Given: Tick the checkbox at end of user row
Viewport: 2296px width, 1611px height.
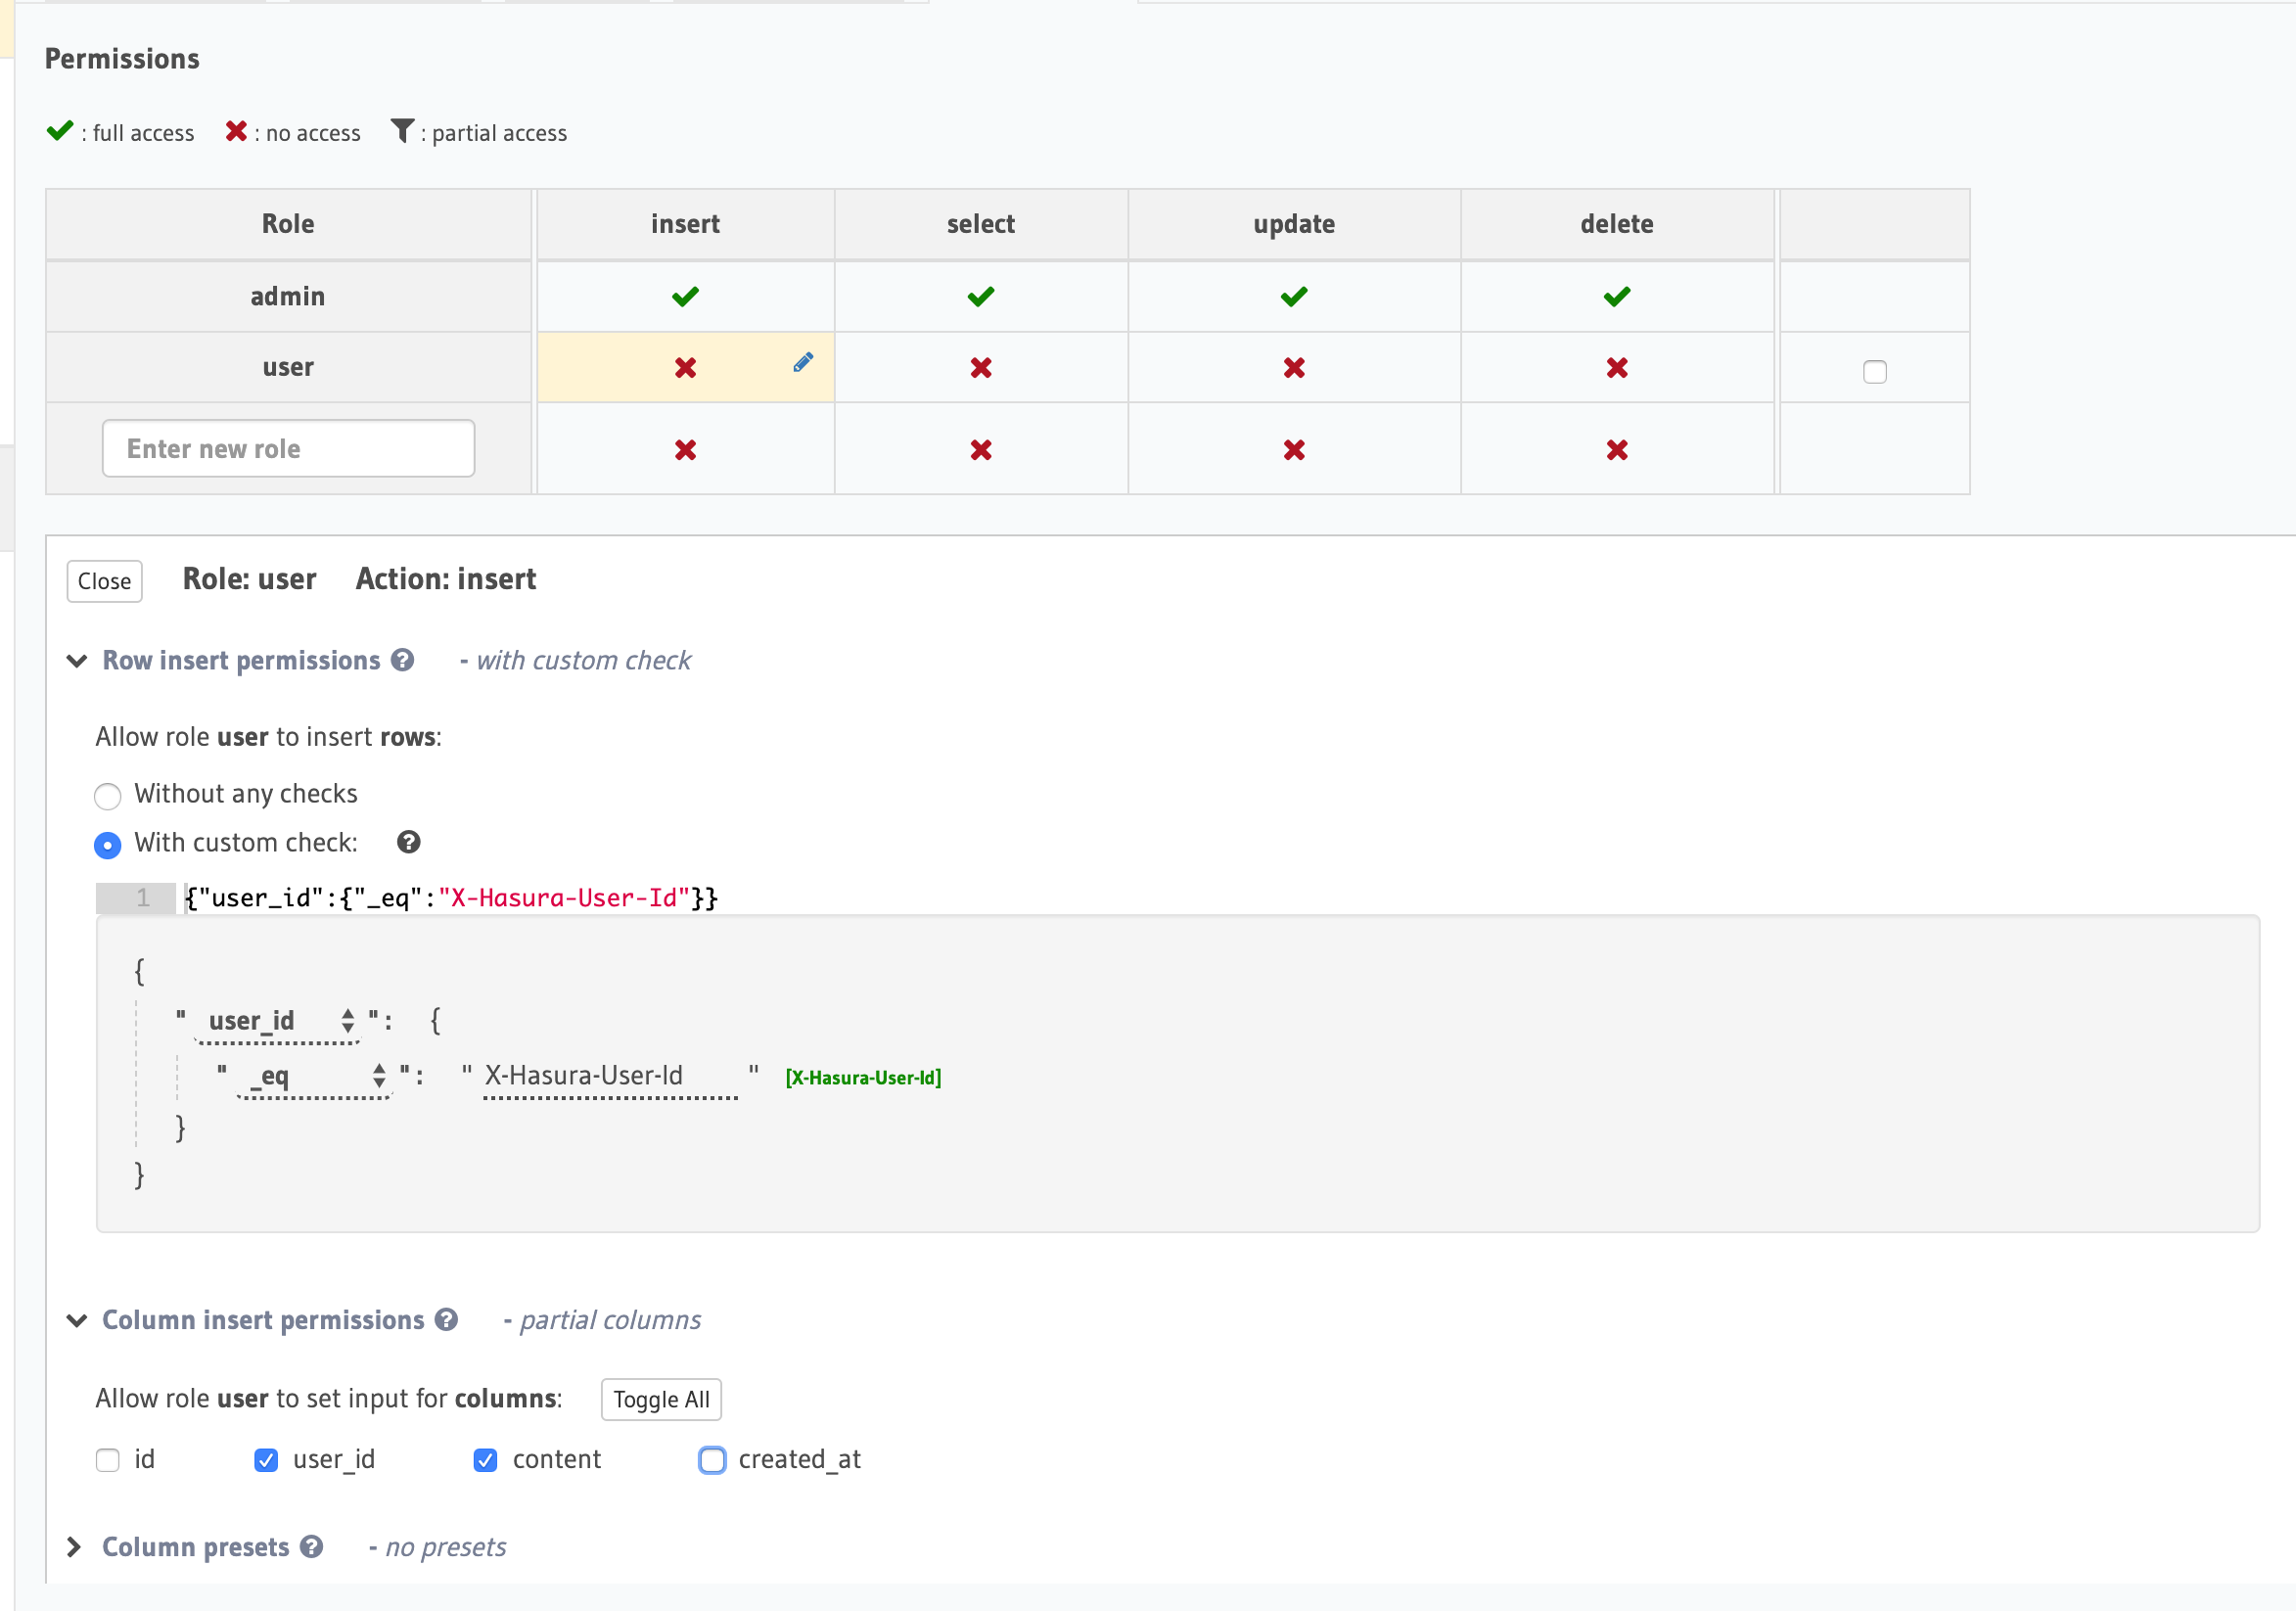Looking at the screenshot, I should [x=1874, y=372].
